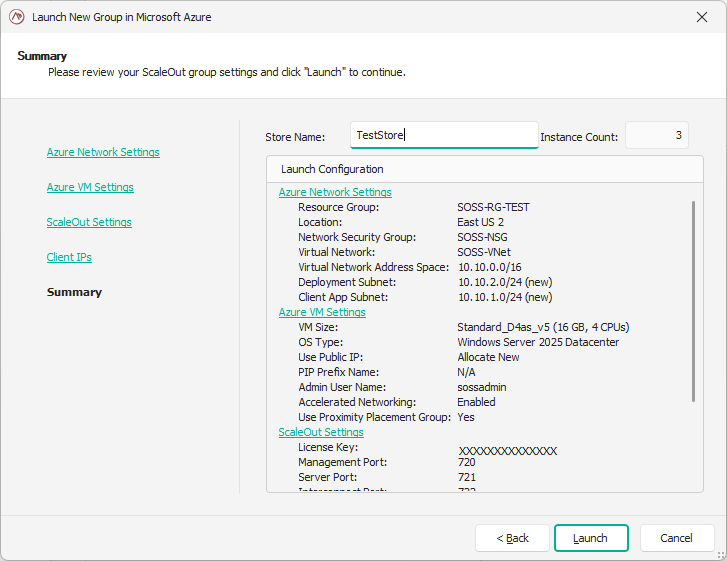The height and width of the screenshot is (561, 727).
Task: Open Azure Network Settings link in Launch Configuration
Action: click(x=335, y=192)
